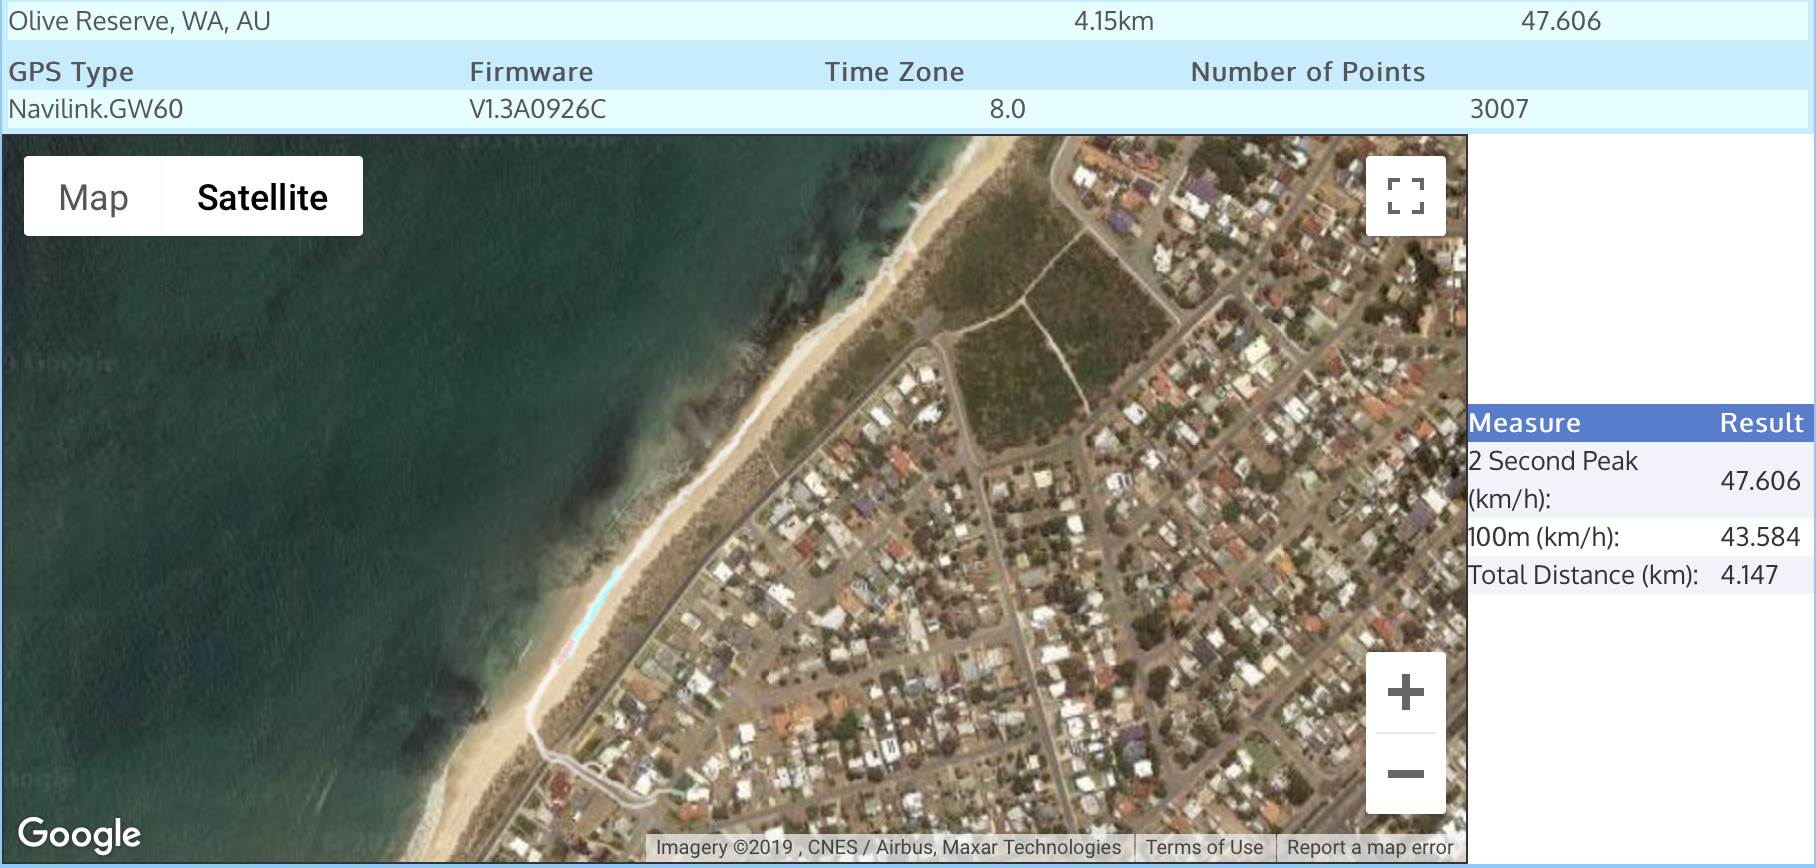The height and width of the screenshot is (868, 1816).
Task: Click the Olive Reserve, WA, AU location
Action: (x=140, y=21)
